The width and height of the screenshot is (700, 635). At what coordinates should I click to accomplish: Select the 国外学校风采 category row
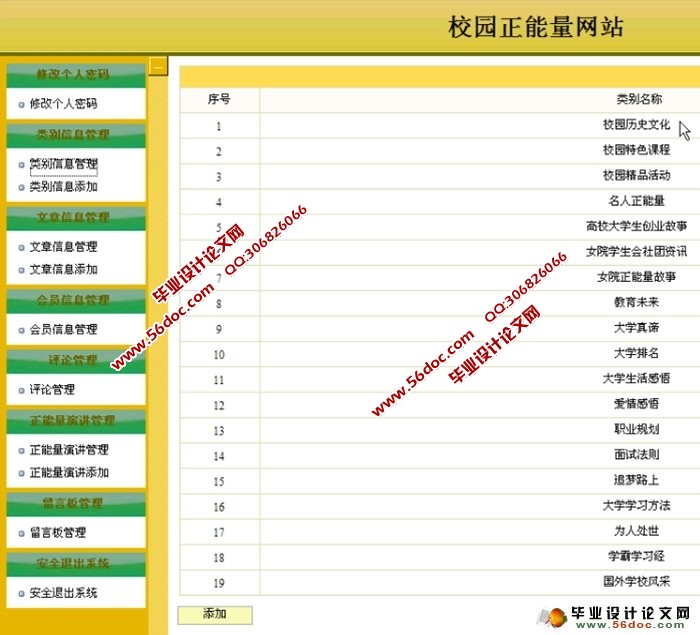[440, 582]
